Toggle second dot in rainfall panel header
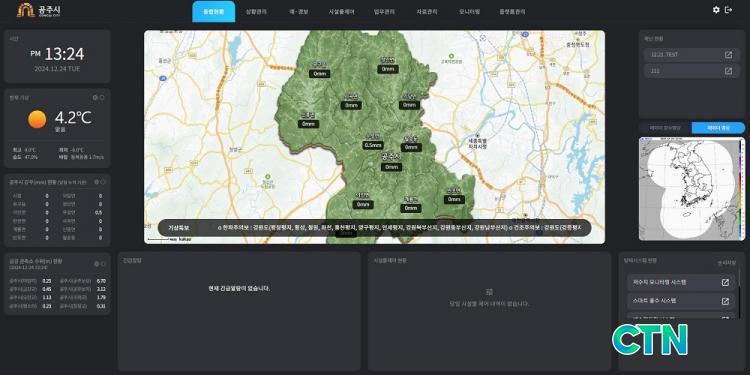This screenshot has width=750, height=375. click(x=102, y=182)
